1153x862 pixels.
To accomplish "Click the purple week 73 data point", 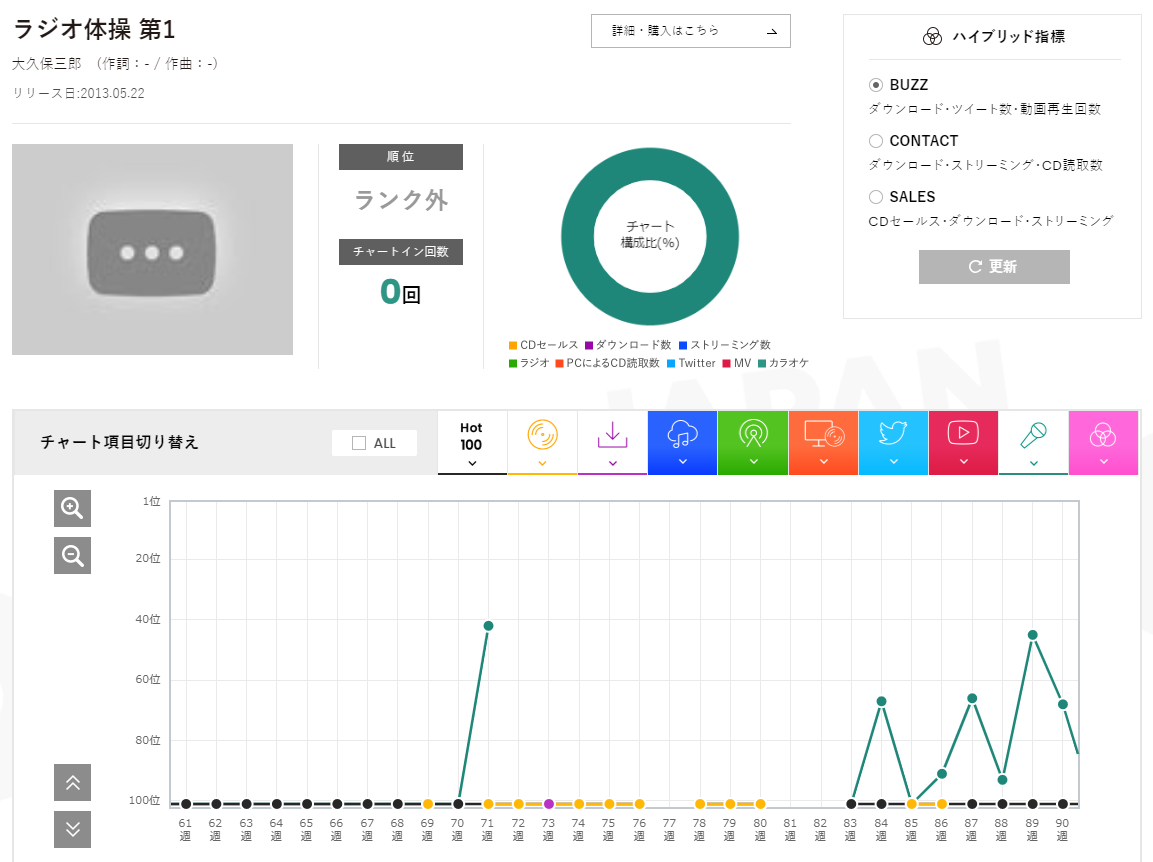I will 549,804.
